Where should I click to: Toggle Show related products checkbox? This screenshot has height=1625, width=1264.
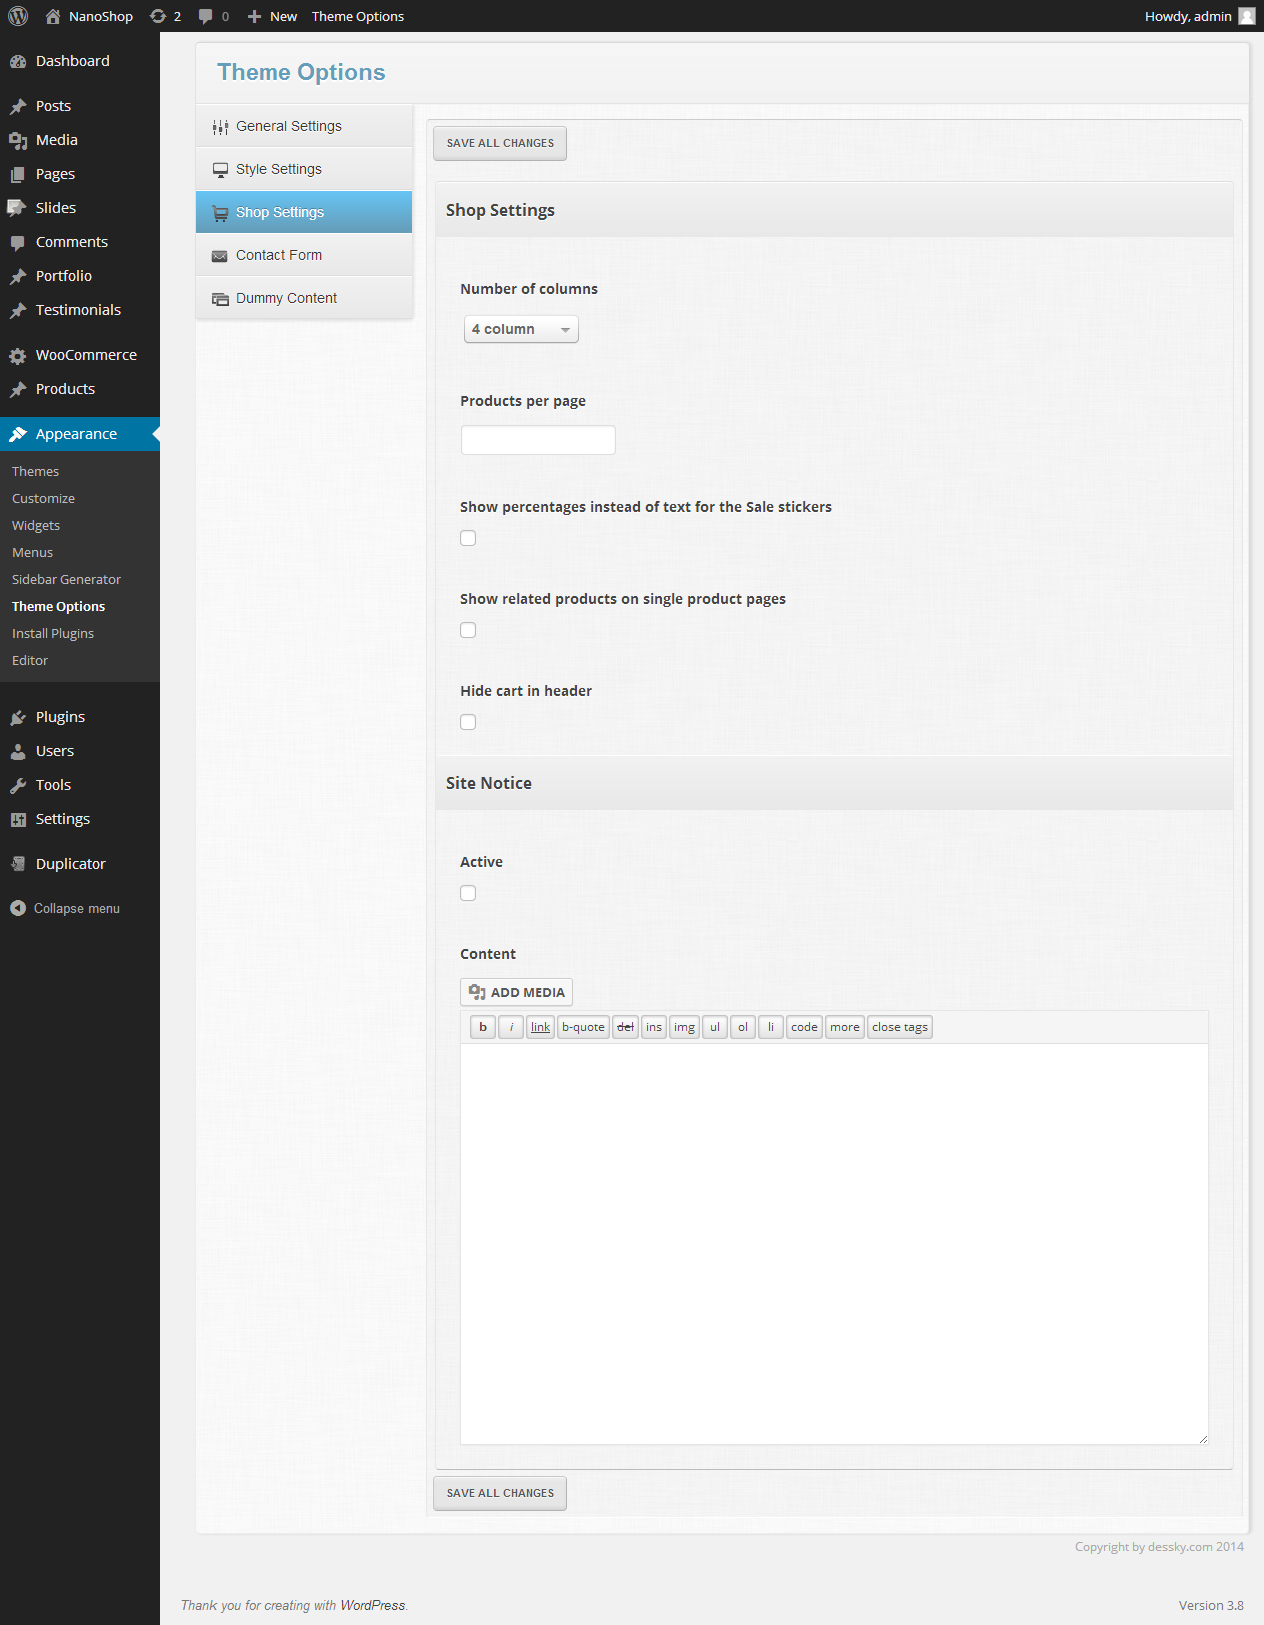point(468,630)
